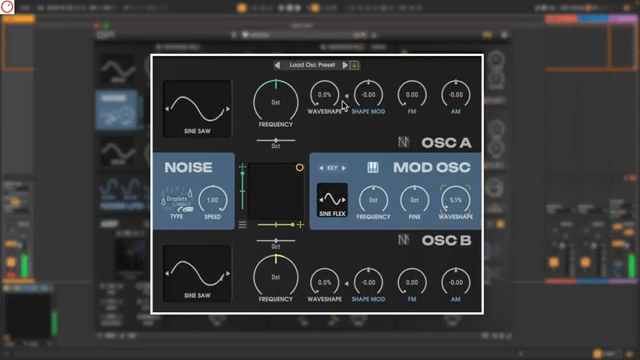Image resolution: width=640 pixels, height=360 pixels.
Task: Select next OSC A waveform arrow
Action: pos(228,109)
